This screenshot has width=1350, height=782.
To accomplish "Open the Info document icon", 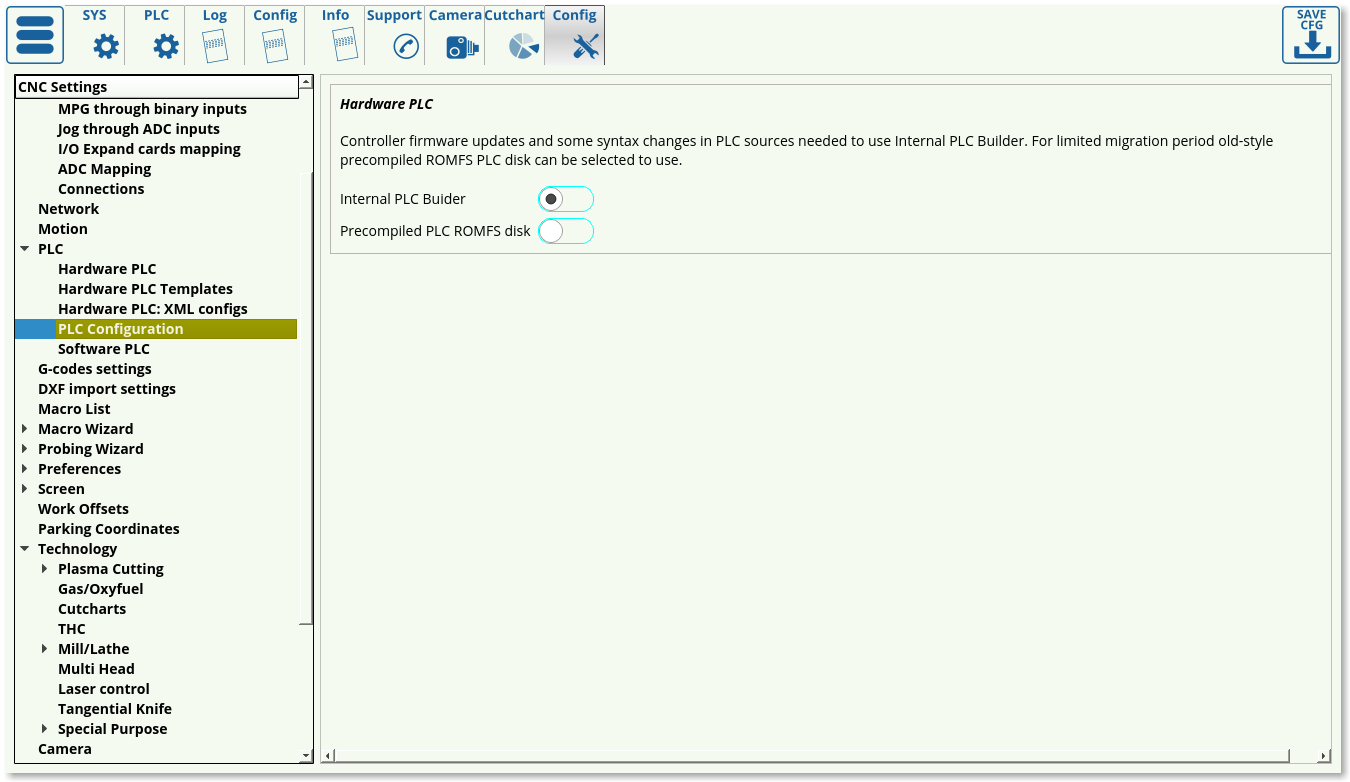I will click(343, 46).
